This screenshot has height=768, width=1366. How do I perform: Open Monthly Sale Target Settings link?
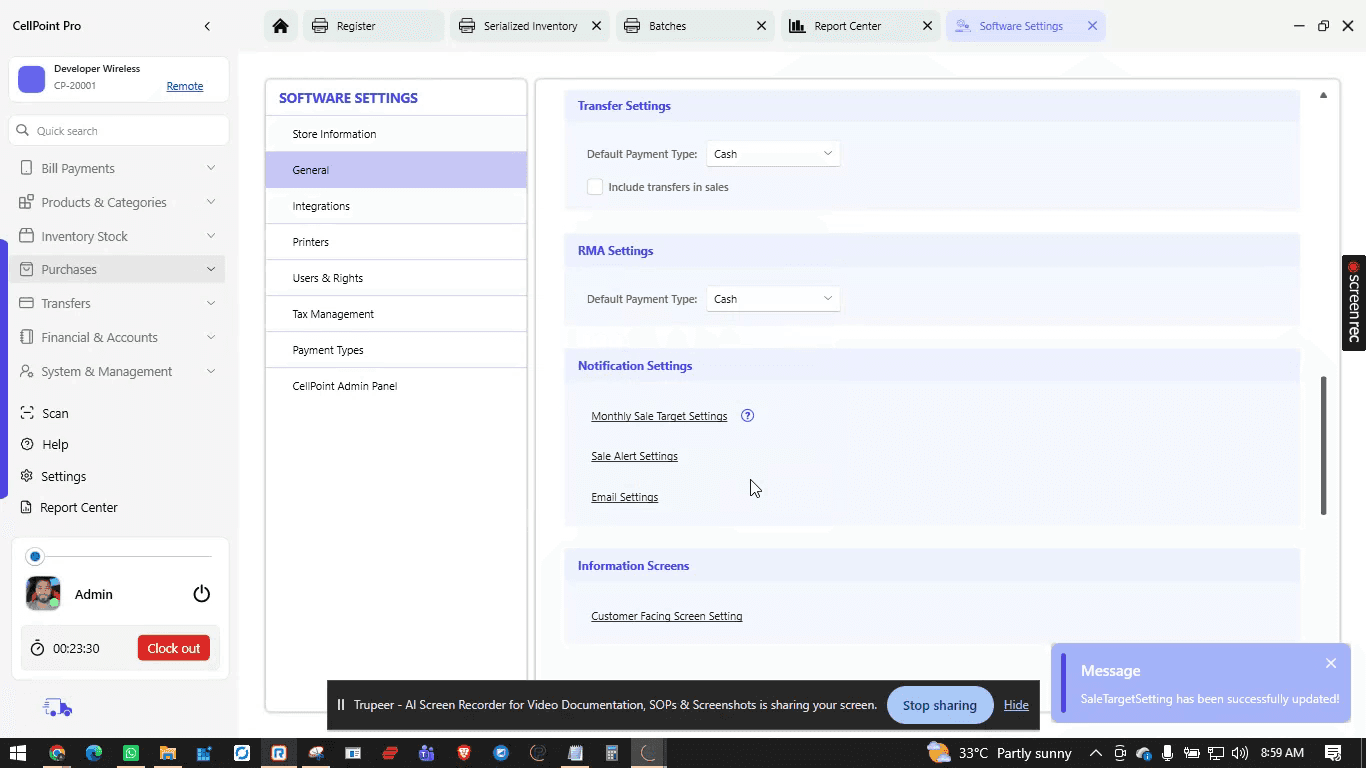[x=659, y=416]
